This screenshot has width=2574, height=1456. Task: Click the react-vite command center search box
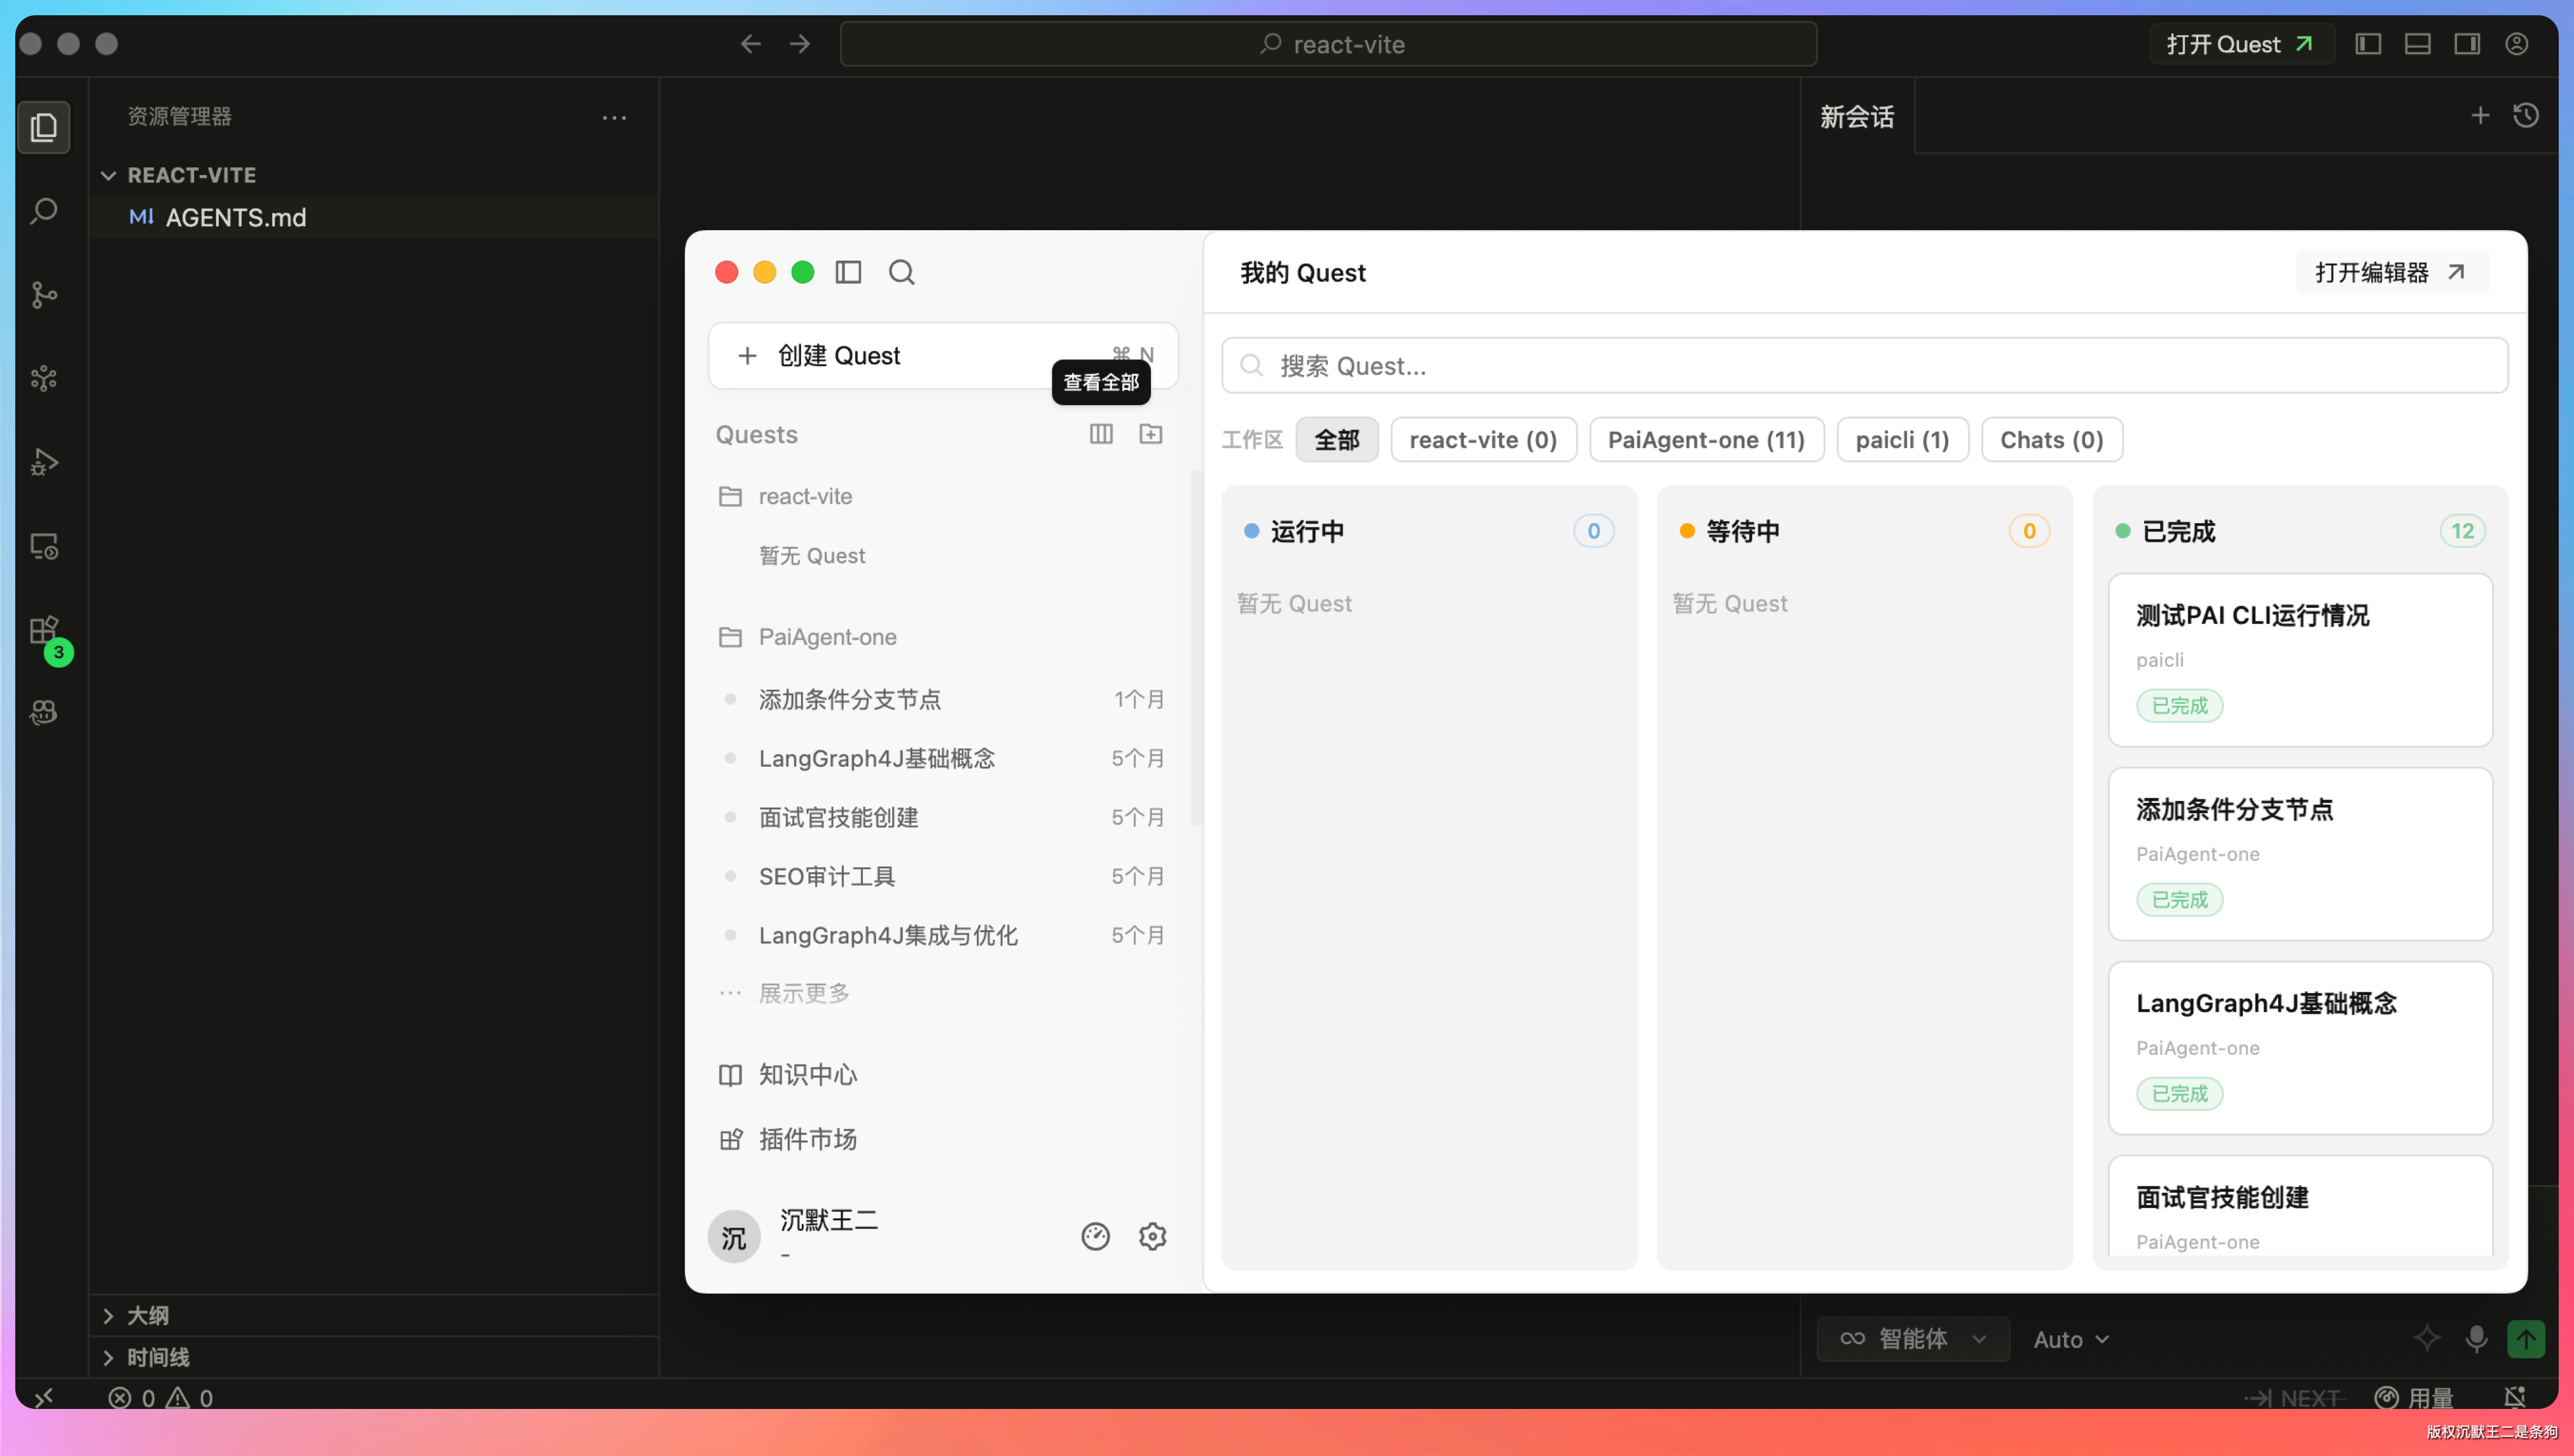click(x=1328, y=44)
